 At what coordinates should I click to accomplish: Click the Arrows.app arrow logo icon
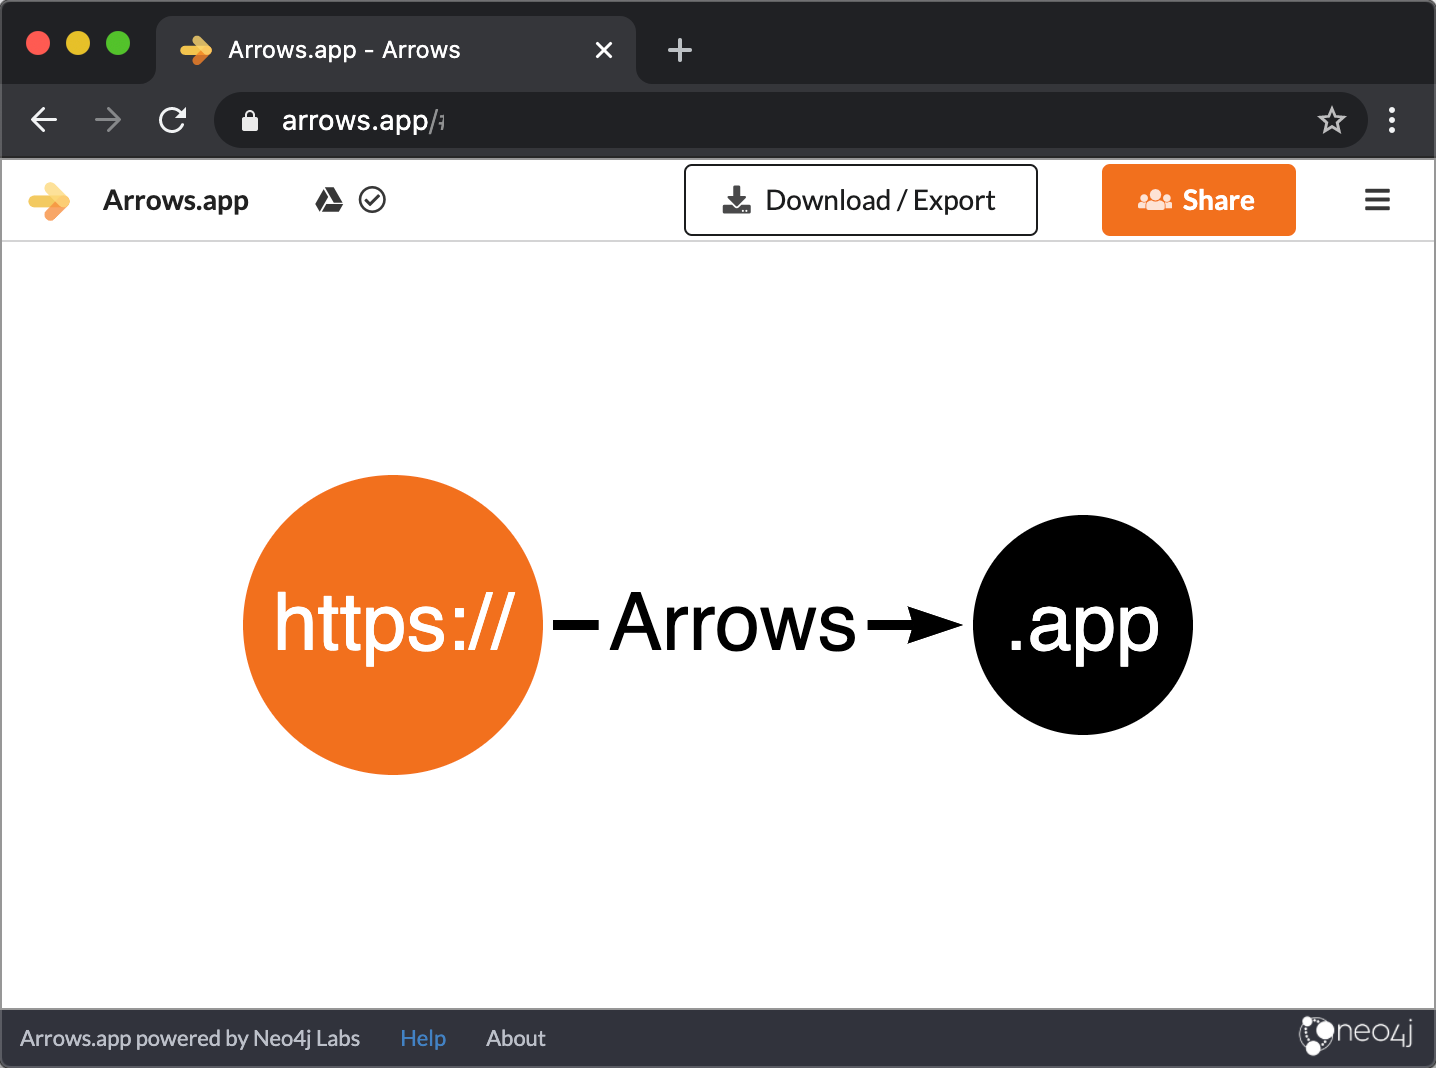[49, 201]
